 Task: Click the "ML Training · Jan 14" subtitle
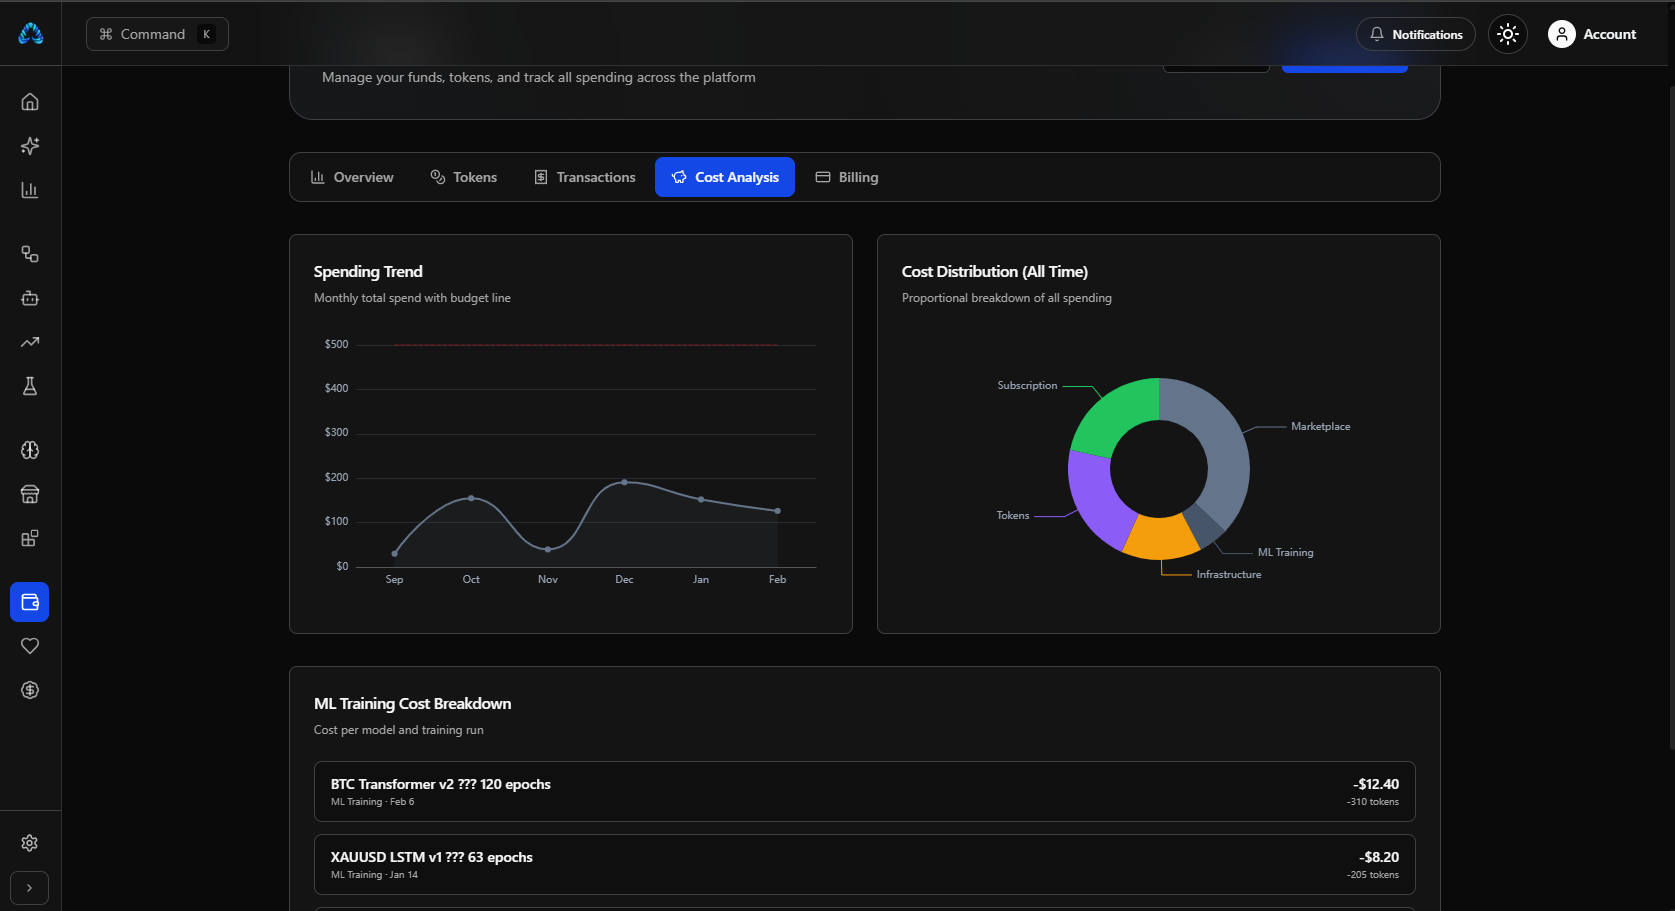(375, 875)
